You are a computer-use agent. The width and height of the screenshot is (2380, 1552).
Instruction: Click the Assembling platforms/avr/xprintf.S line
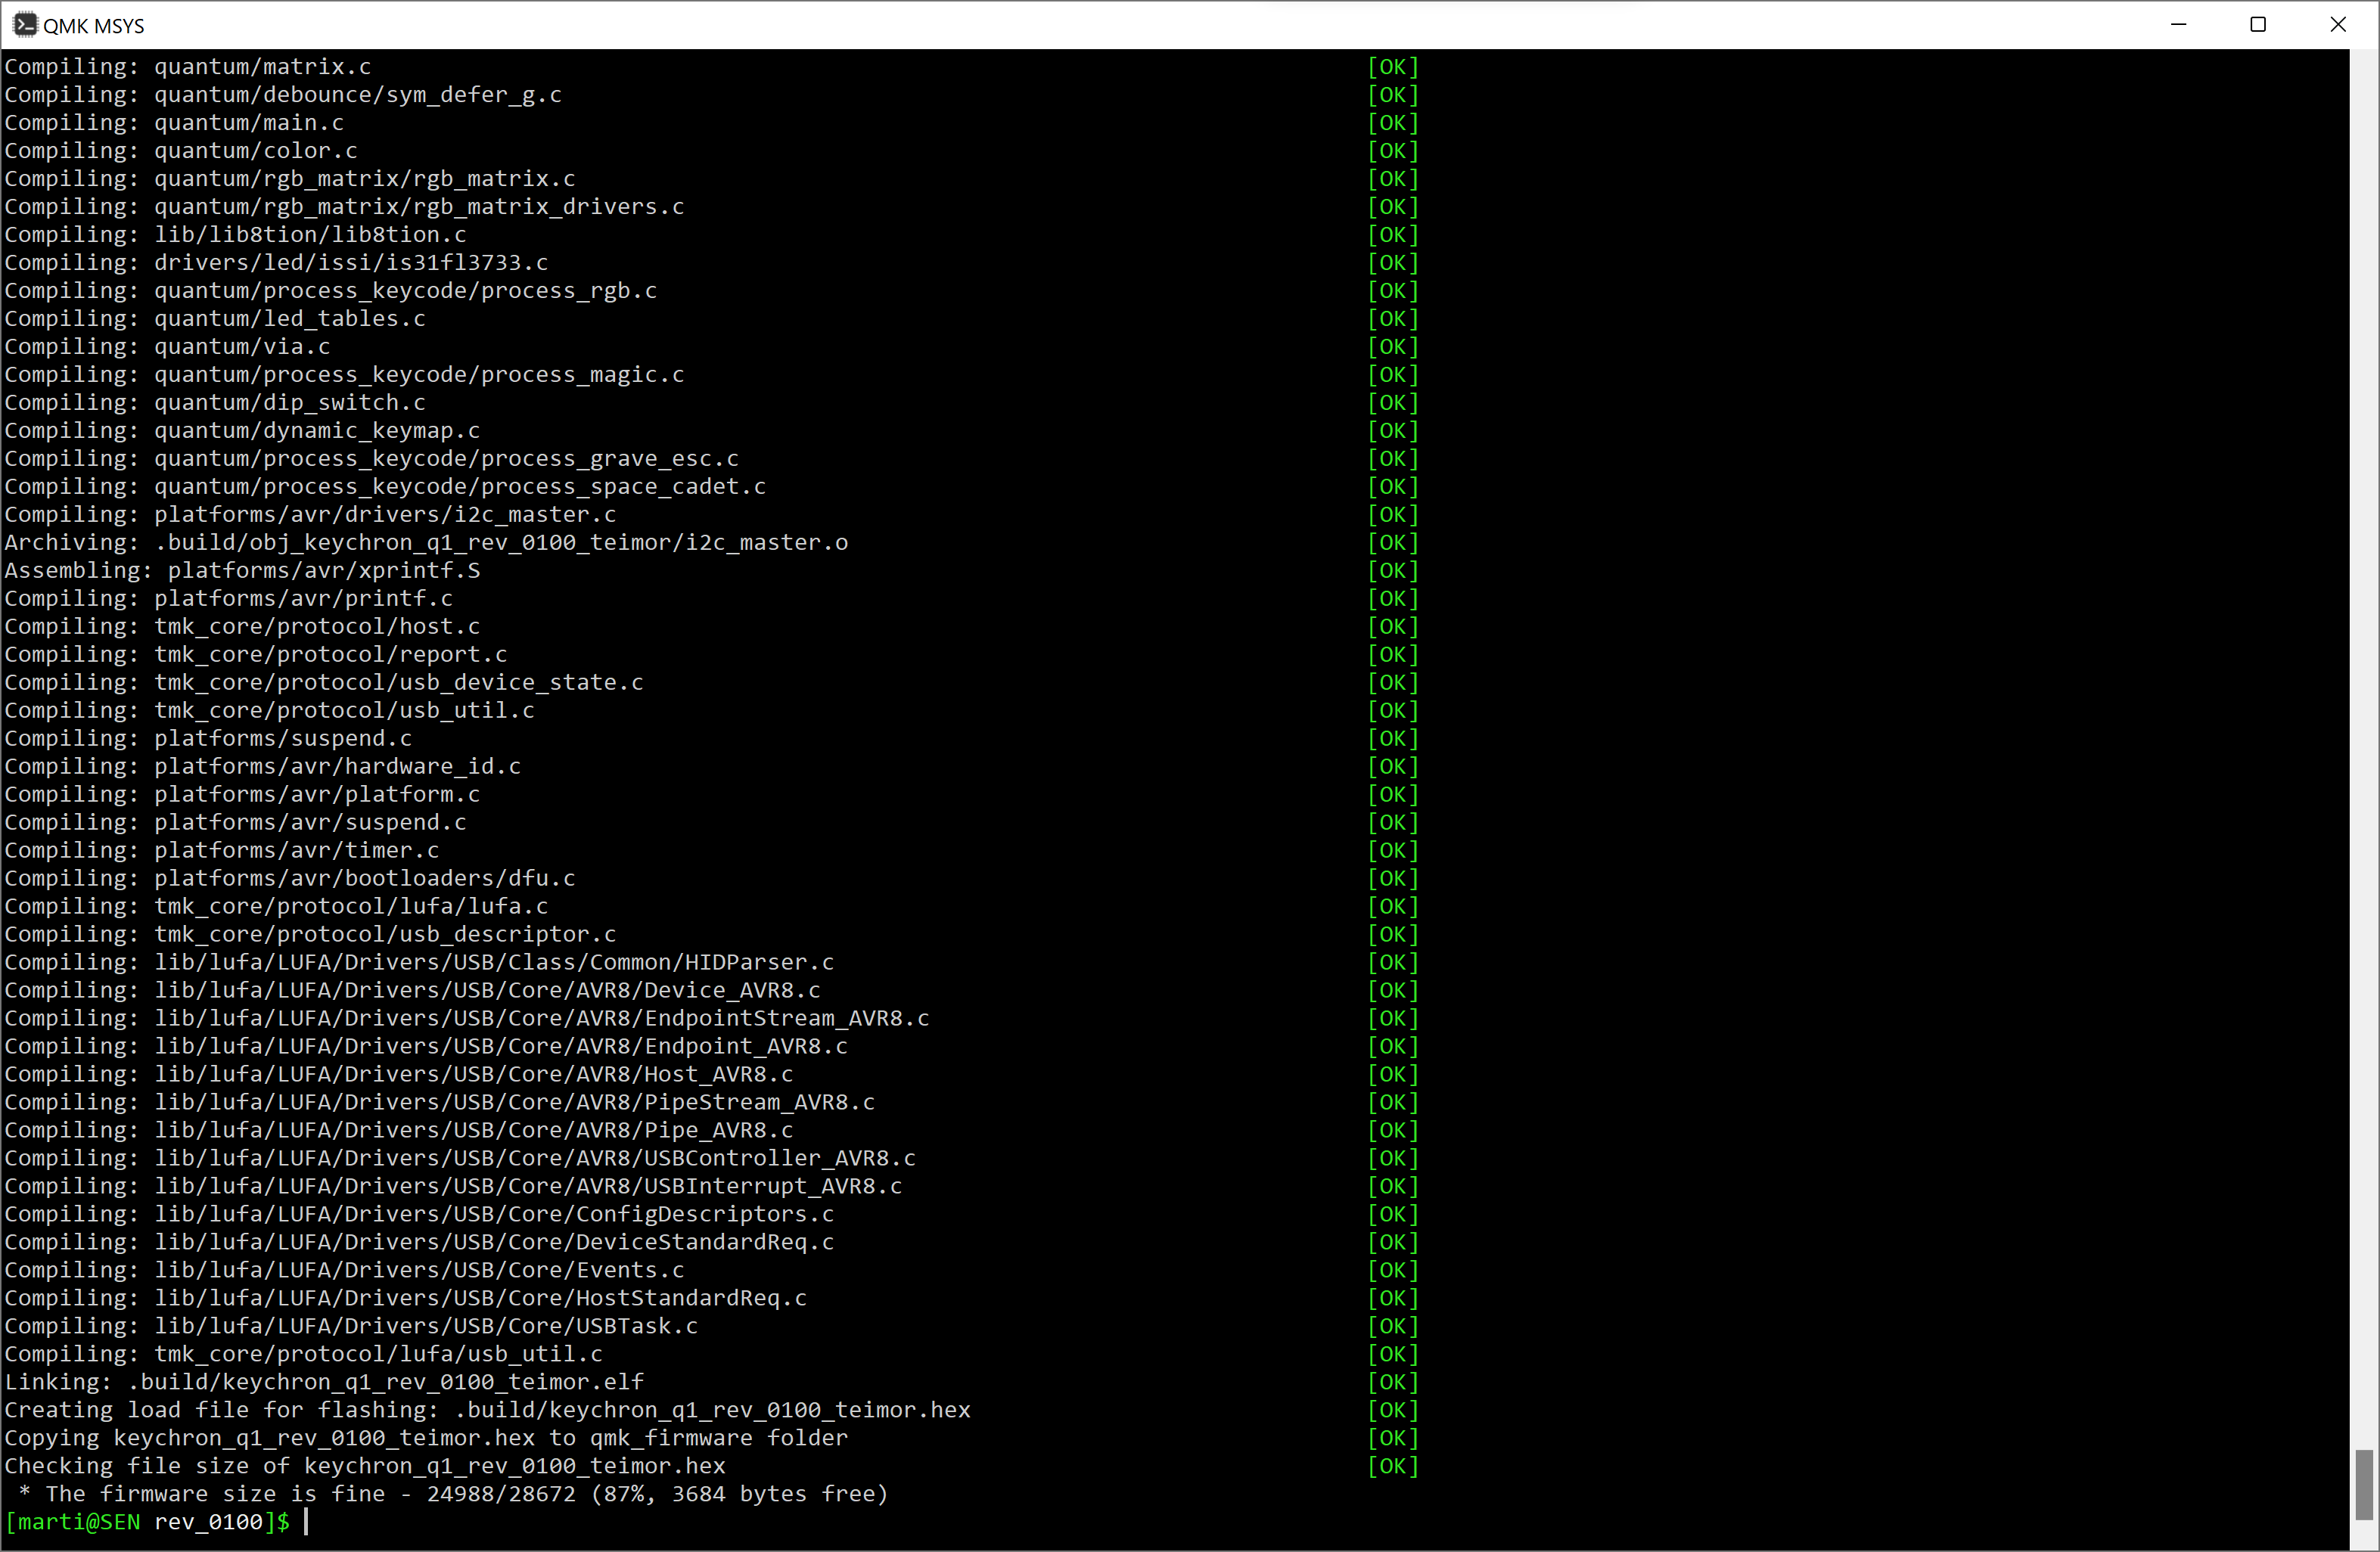[243, 570]
